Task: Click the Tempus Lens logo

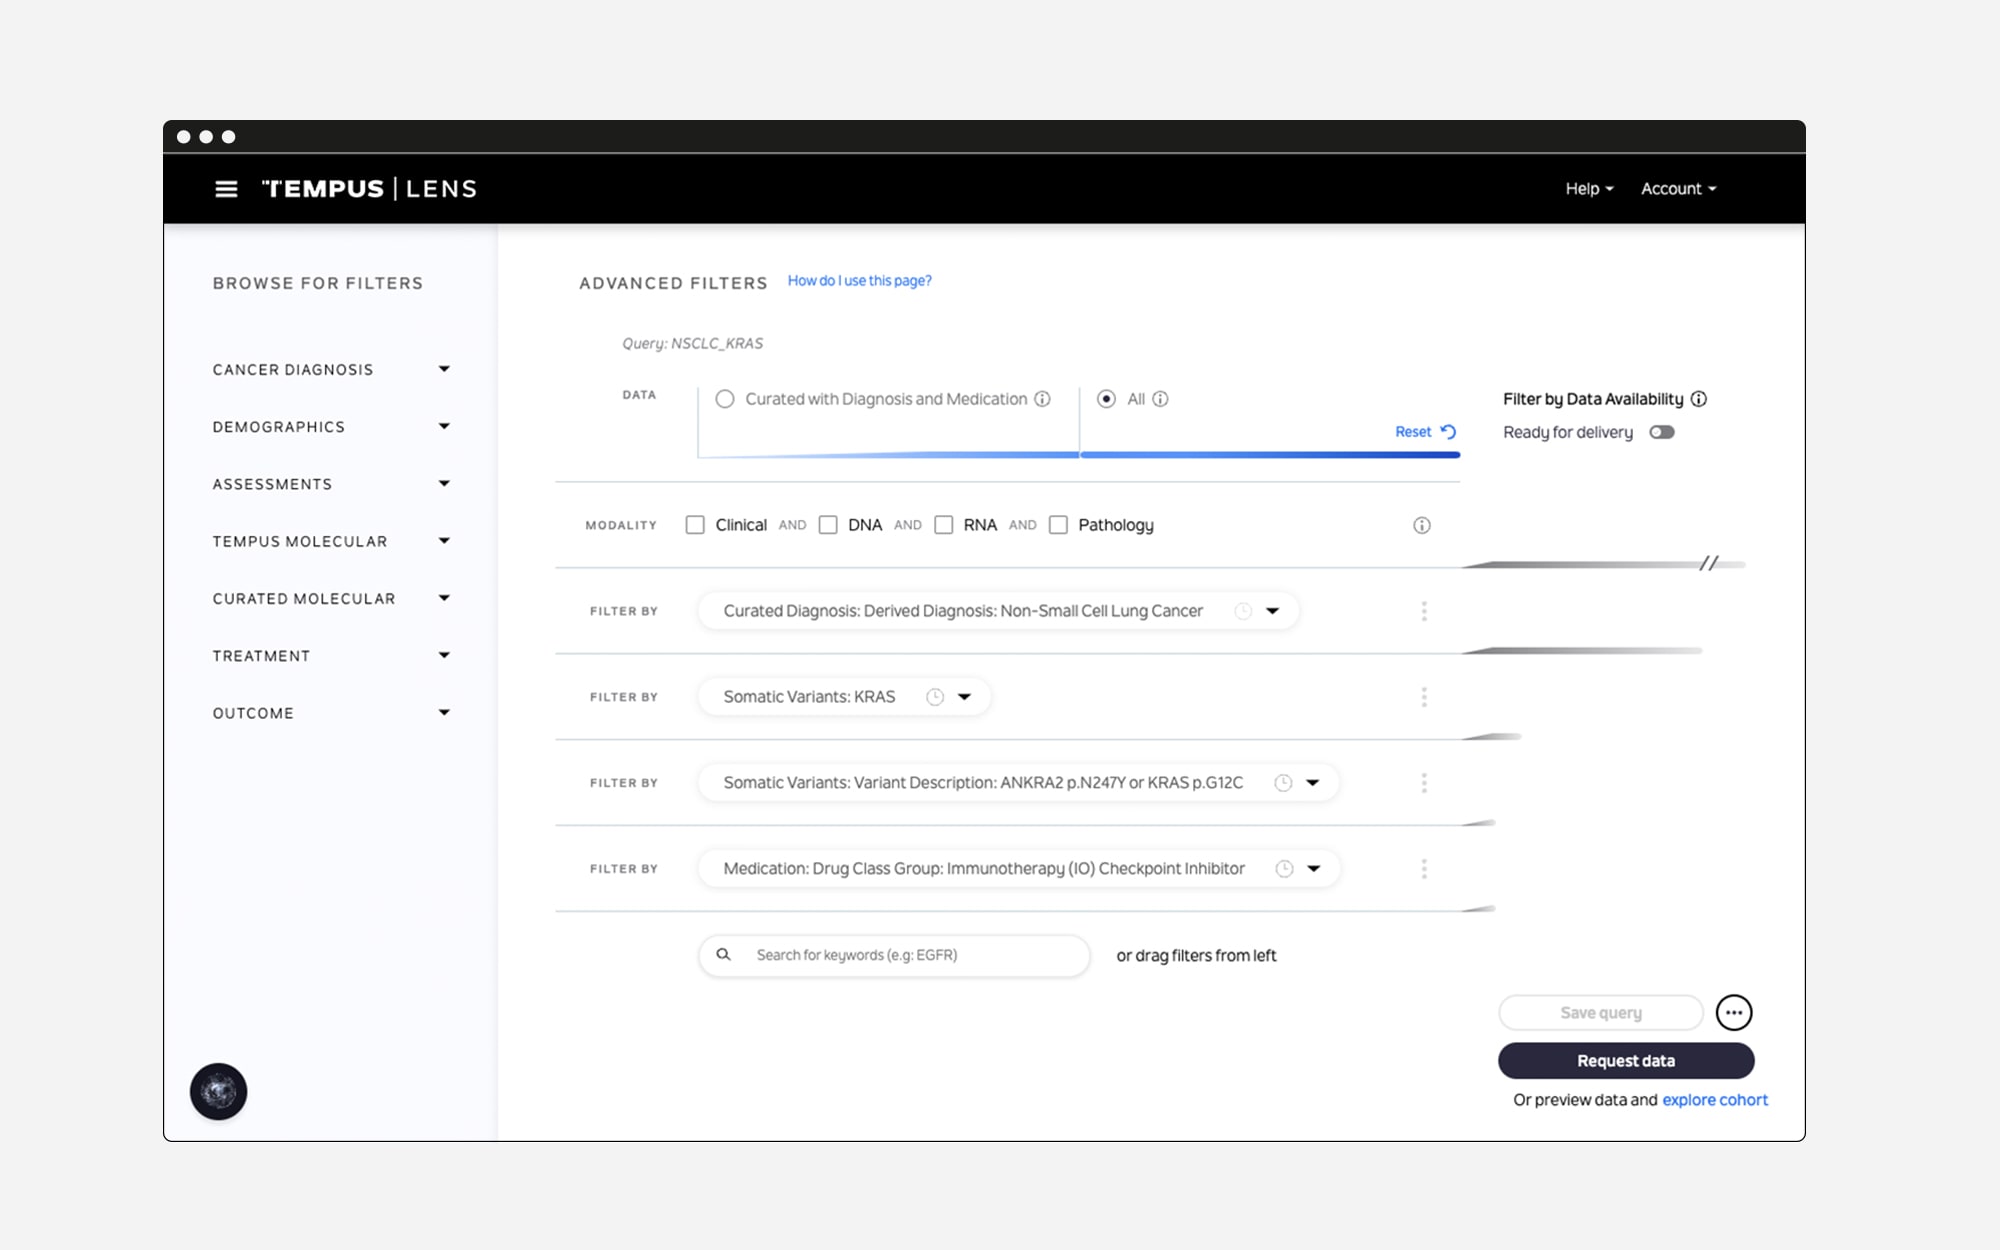Action: (x=369, y=189)
